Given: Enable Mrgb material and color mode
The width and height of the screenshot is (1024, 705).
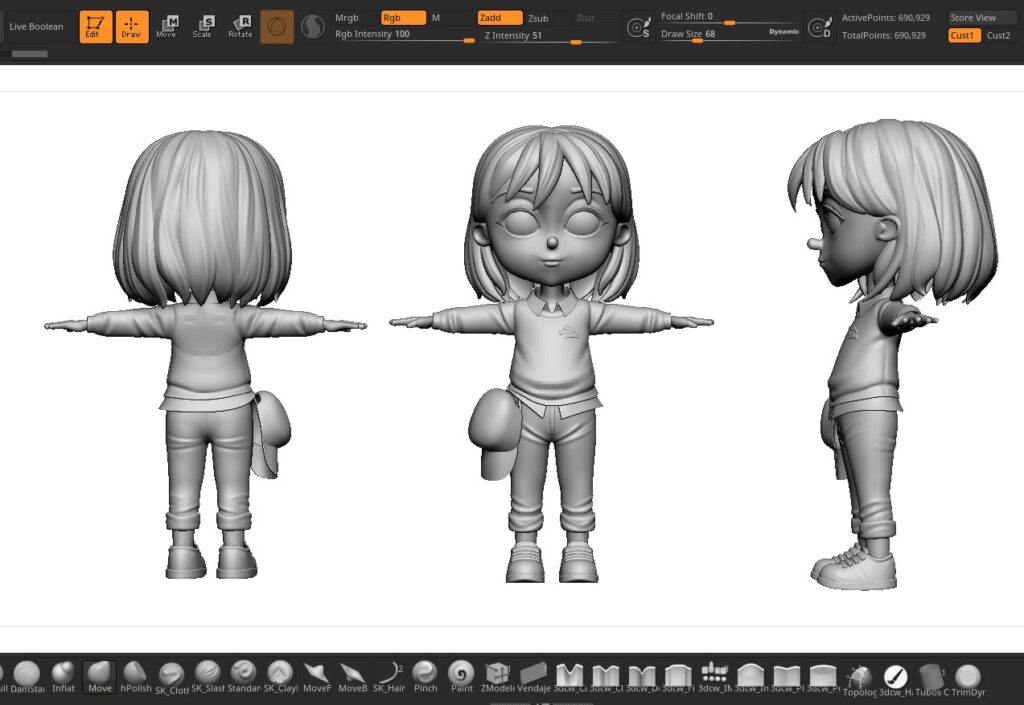Looking at the screenshot, I should [347, 18].
